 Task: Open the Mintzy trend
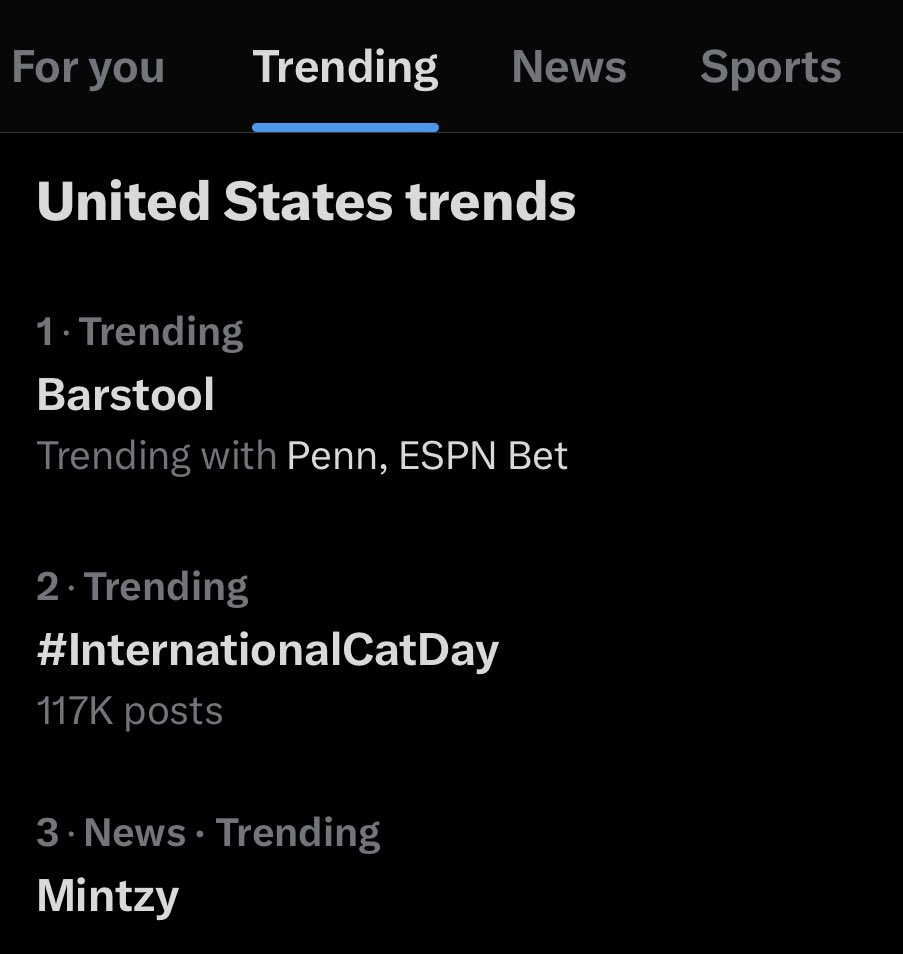pos(108,896)
